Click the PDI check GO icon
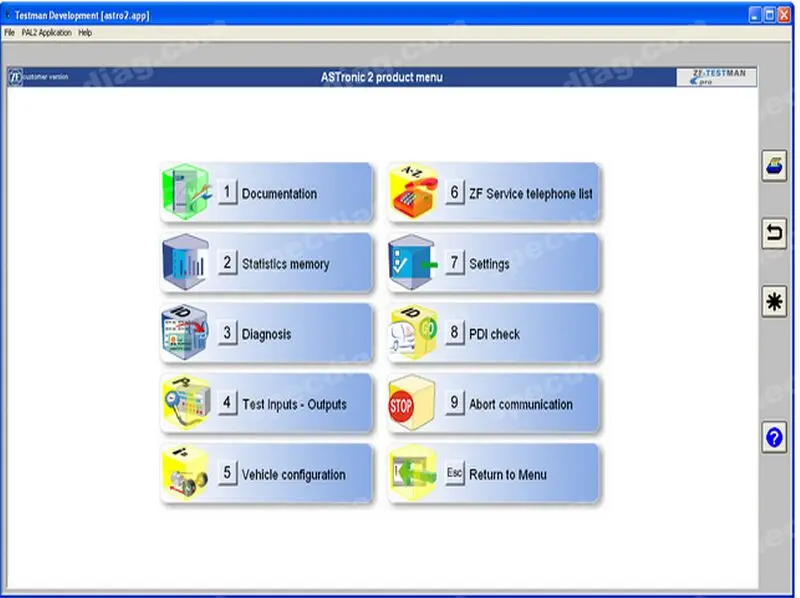This screenshot has height=598, width=800. tap(413, 333)
